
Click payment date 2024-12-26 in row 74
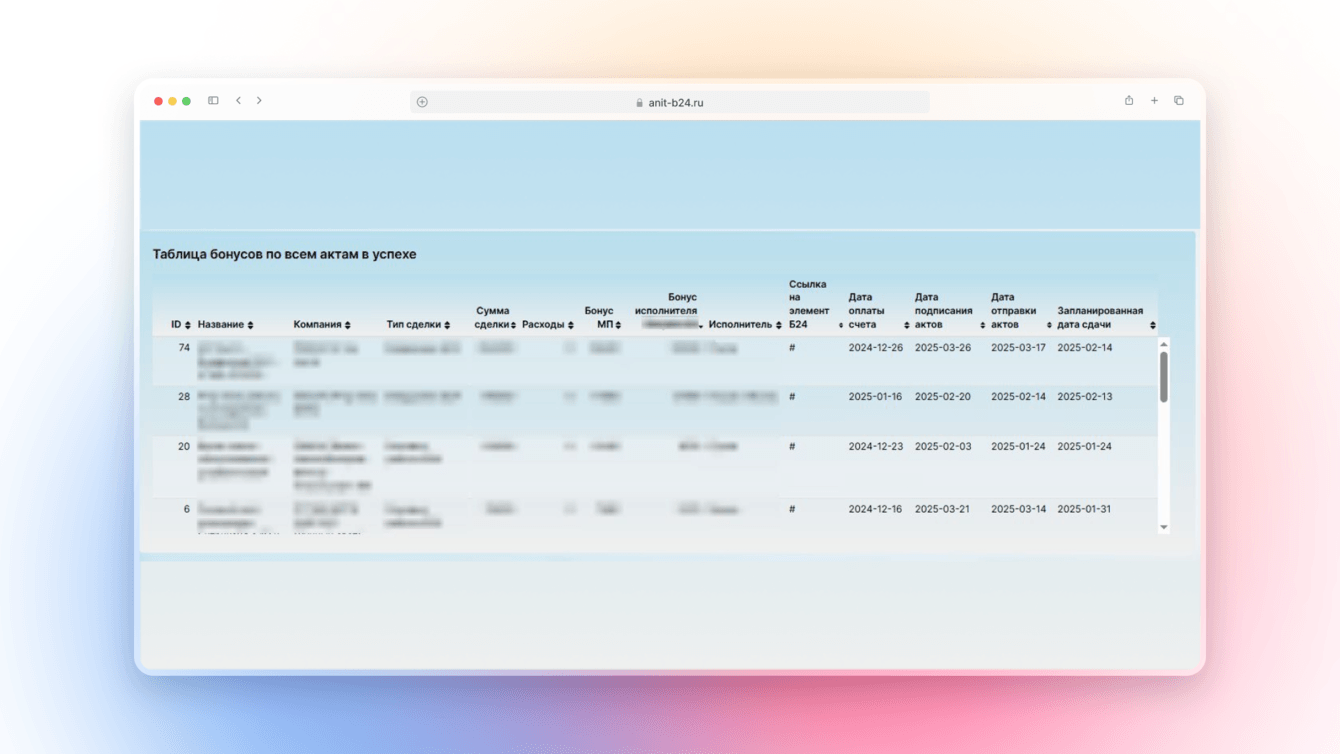click(x=876, y=348)
